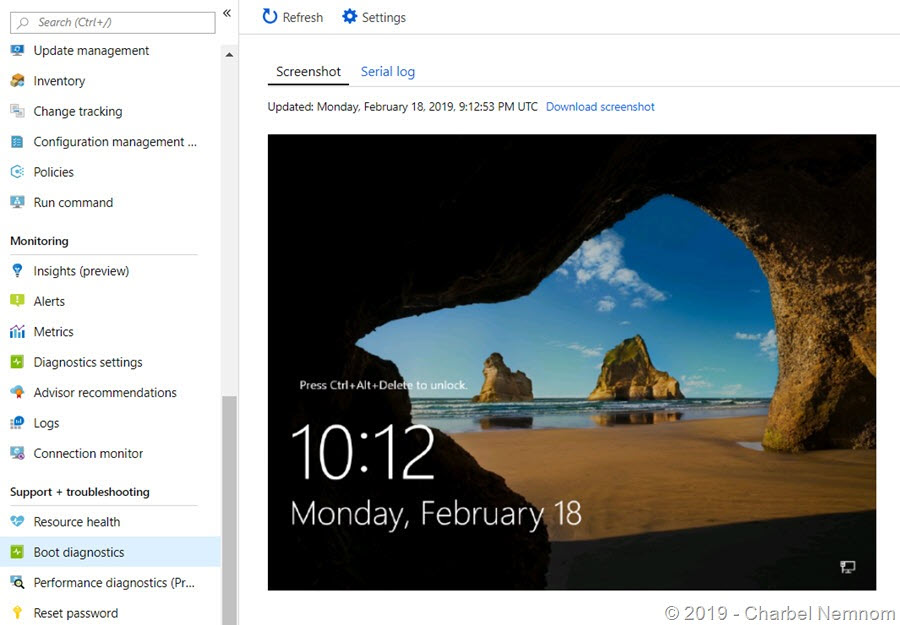Click the Reset password key icon
The width and height of the screenshot is (900, 625).
pos(17,613)
